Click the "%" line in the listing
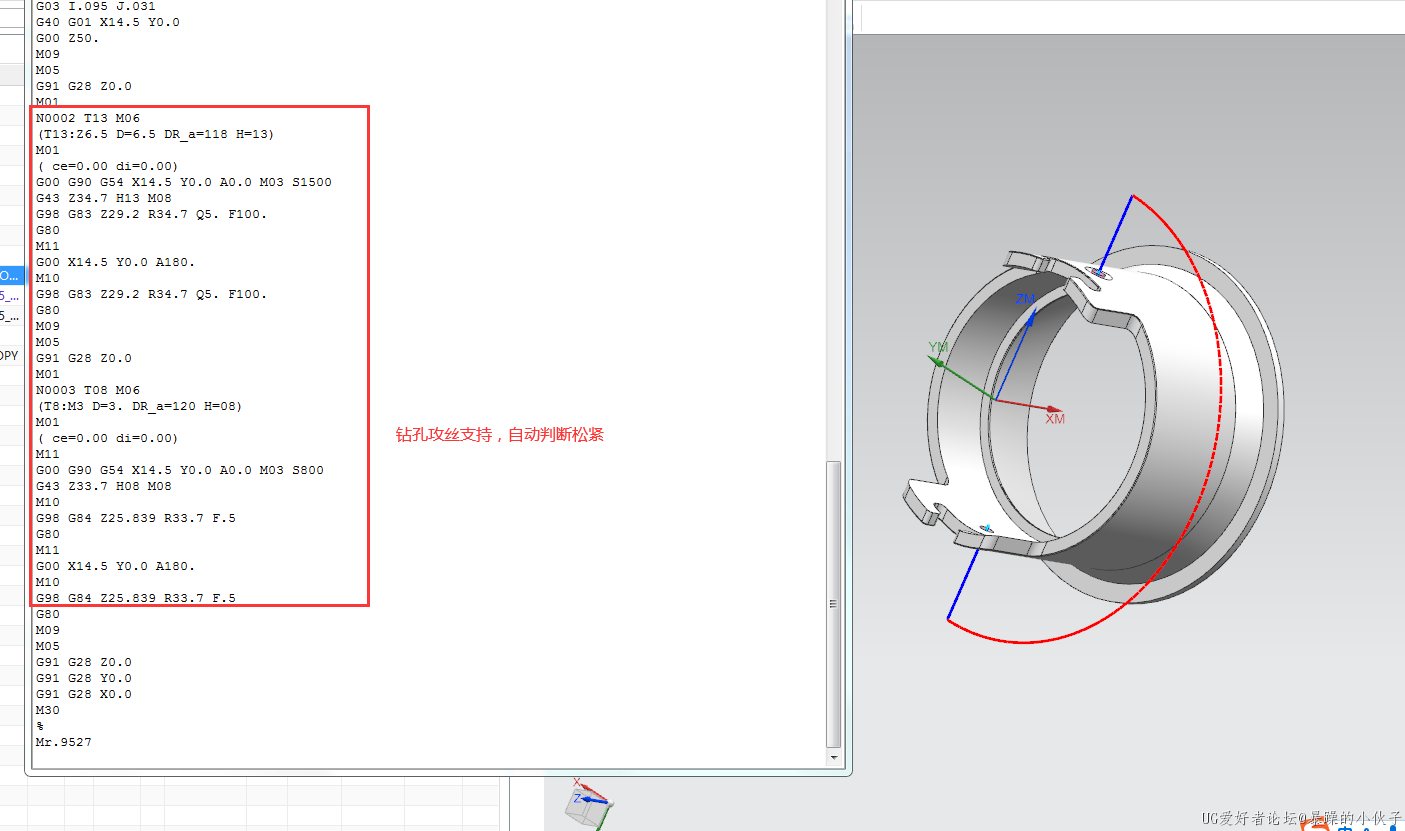 40,726
